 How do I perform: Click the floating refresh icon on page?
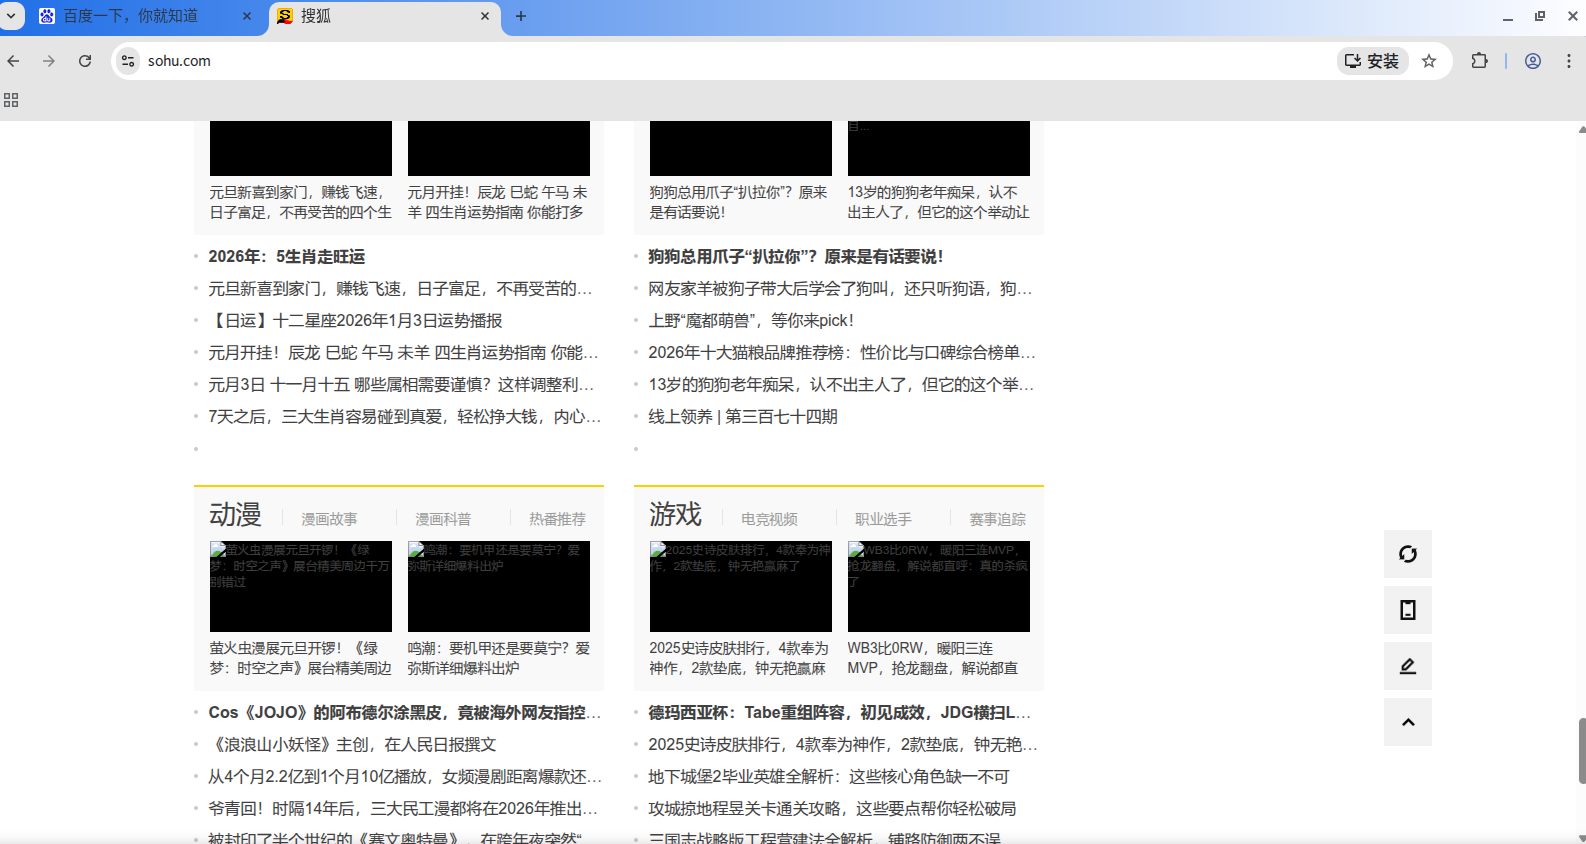pyautogui.click(x=1408, y=554)
